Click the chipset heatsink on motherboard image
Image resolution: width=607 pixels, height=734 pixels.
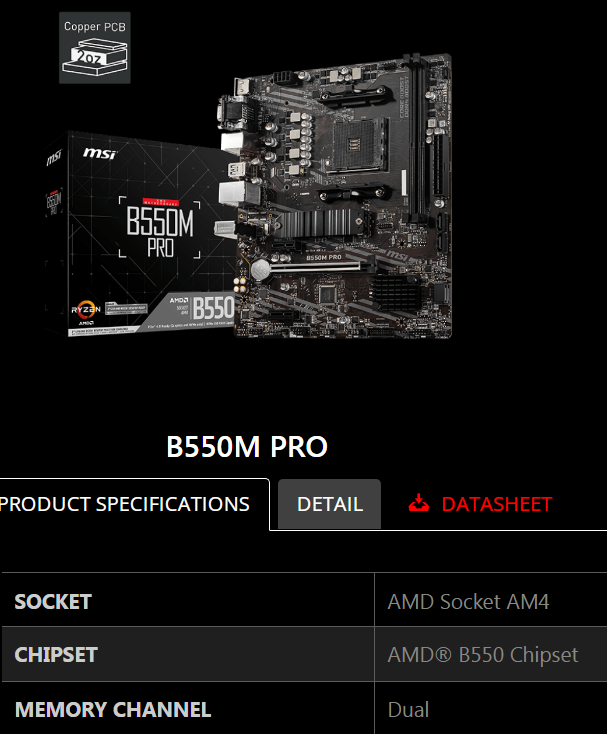(395, 293)
